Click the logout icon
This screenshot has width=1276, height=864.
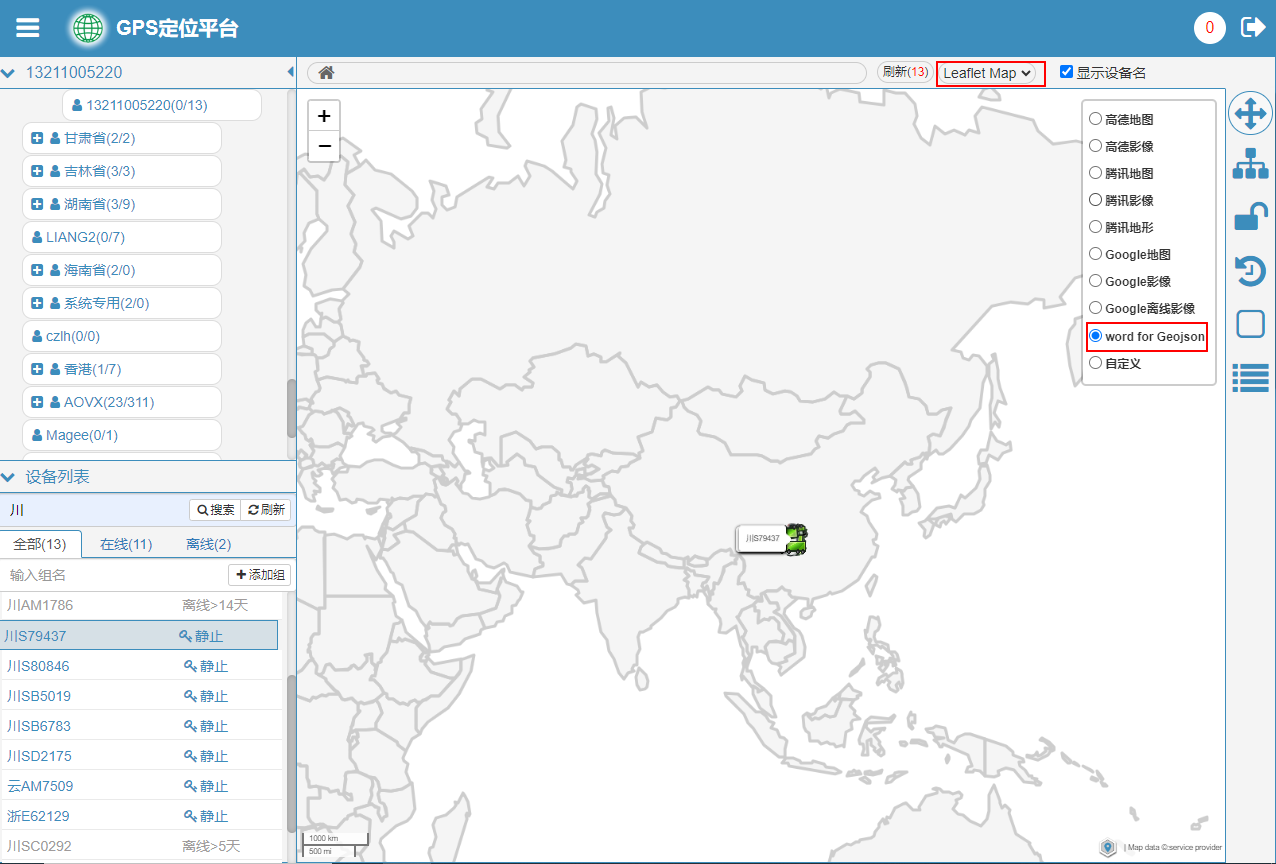[x=1252, y=27]
